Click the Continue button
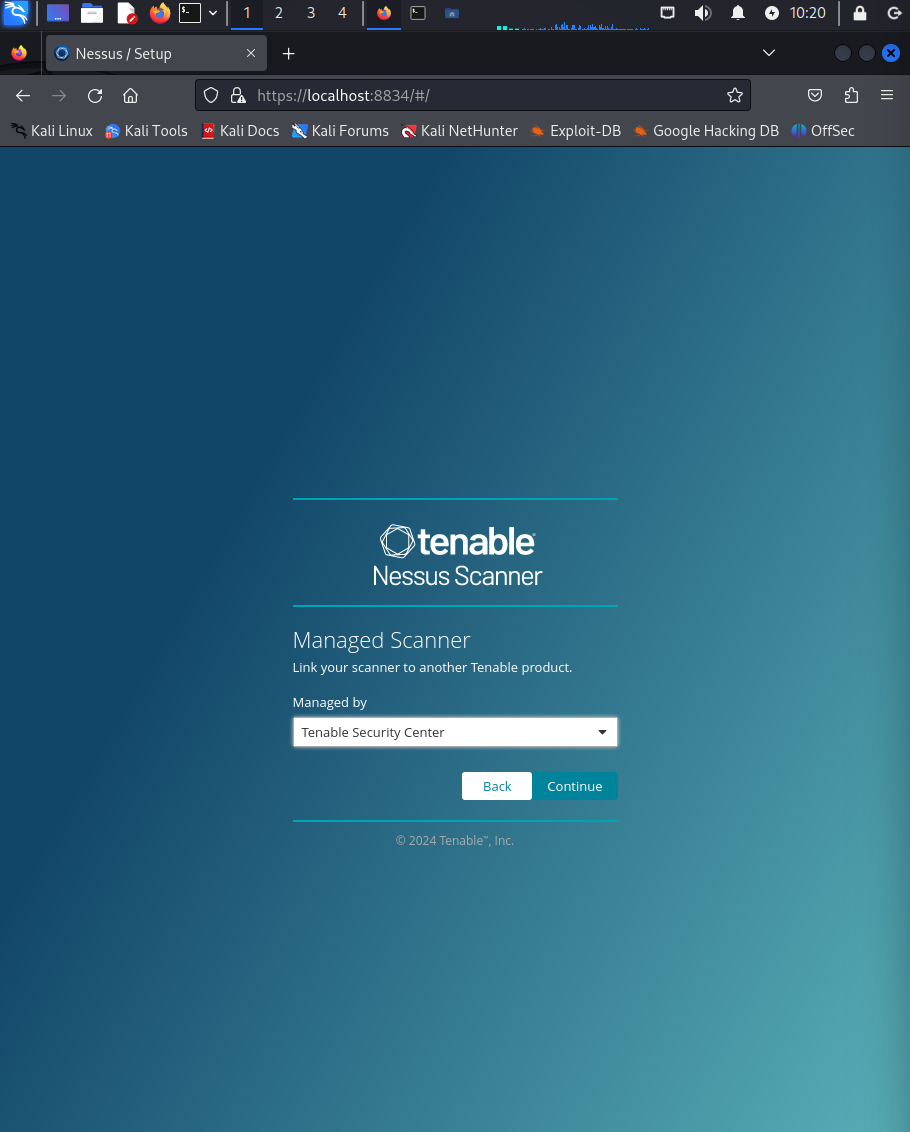 [x=575, y=786]
